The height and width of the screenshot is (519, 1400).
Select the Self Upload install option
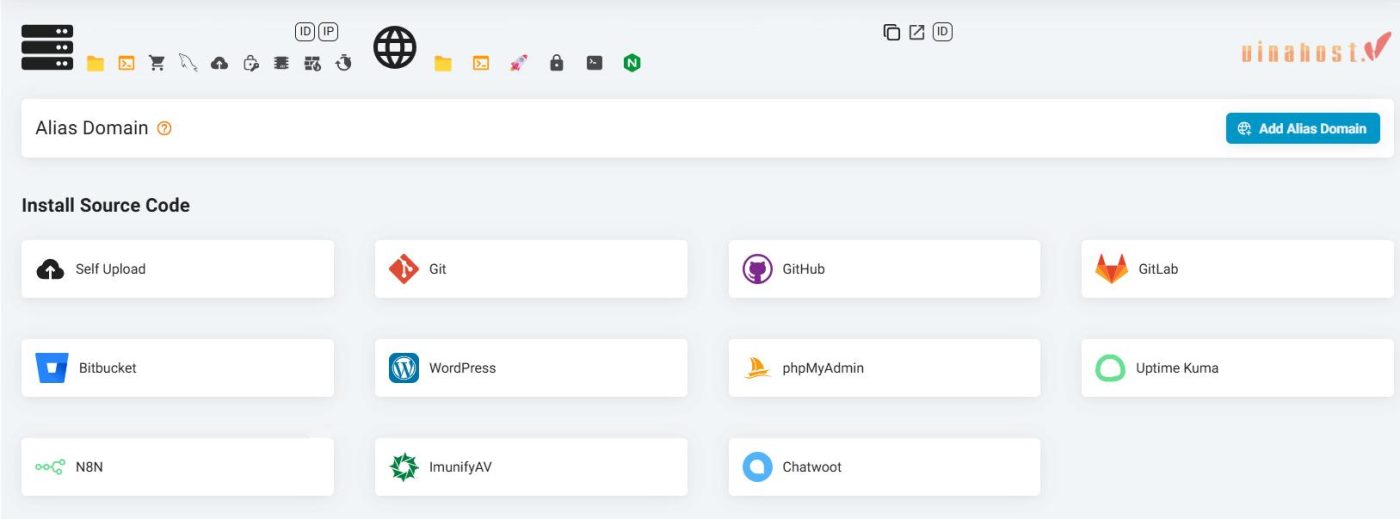point(178,269)
